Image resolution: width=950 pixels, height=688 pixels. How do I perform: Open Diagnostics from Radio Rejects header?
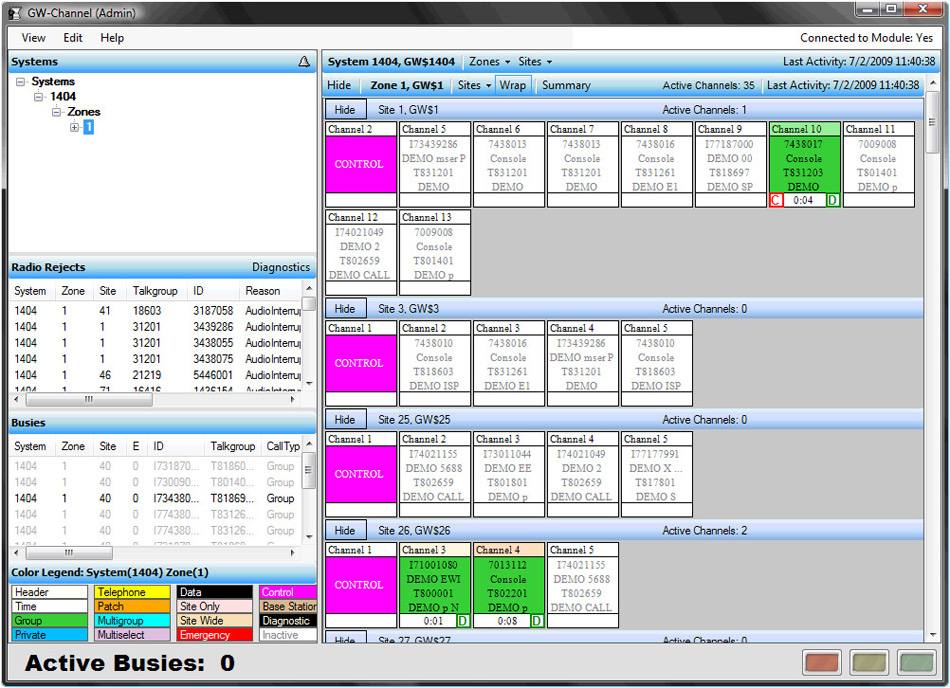pos(281,267)
